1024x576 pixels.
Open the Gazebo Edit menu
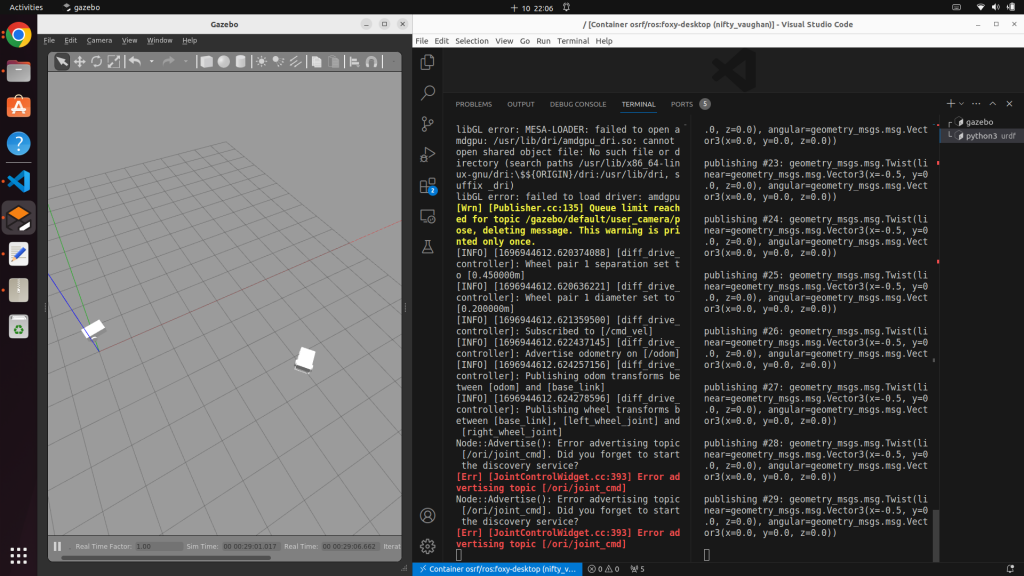[71, 40]
